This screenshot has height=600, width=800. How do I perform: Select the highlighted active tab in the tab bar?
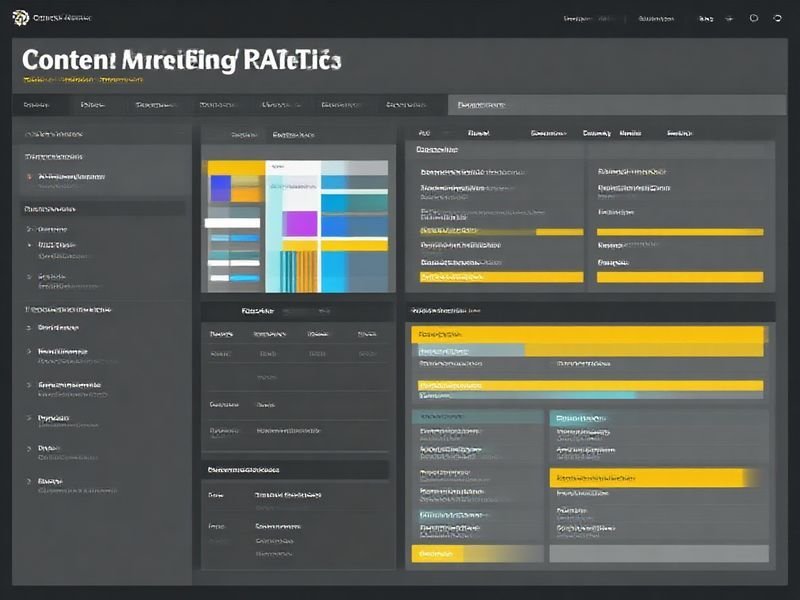[x=481, y=105]
